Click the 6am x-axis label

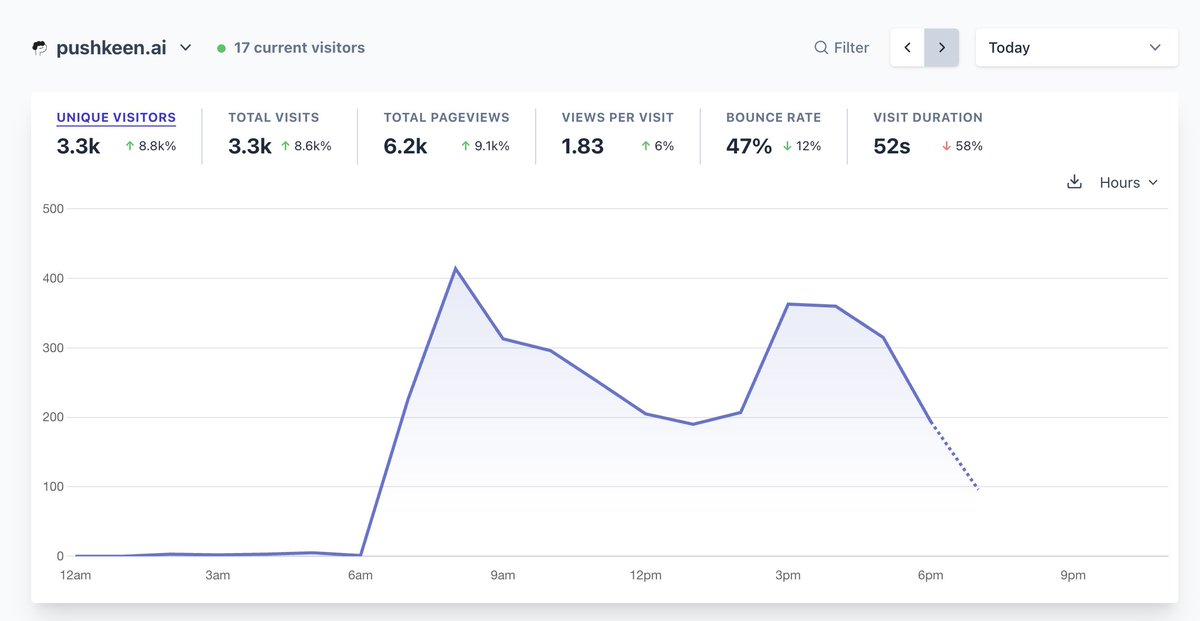pyautogui.click(x=360, y=575)
